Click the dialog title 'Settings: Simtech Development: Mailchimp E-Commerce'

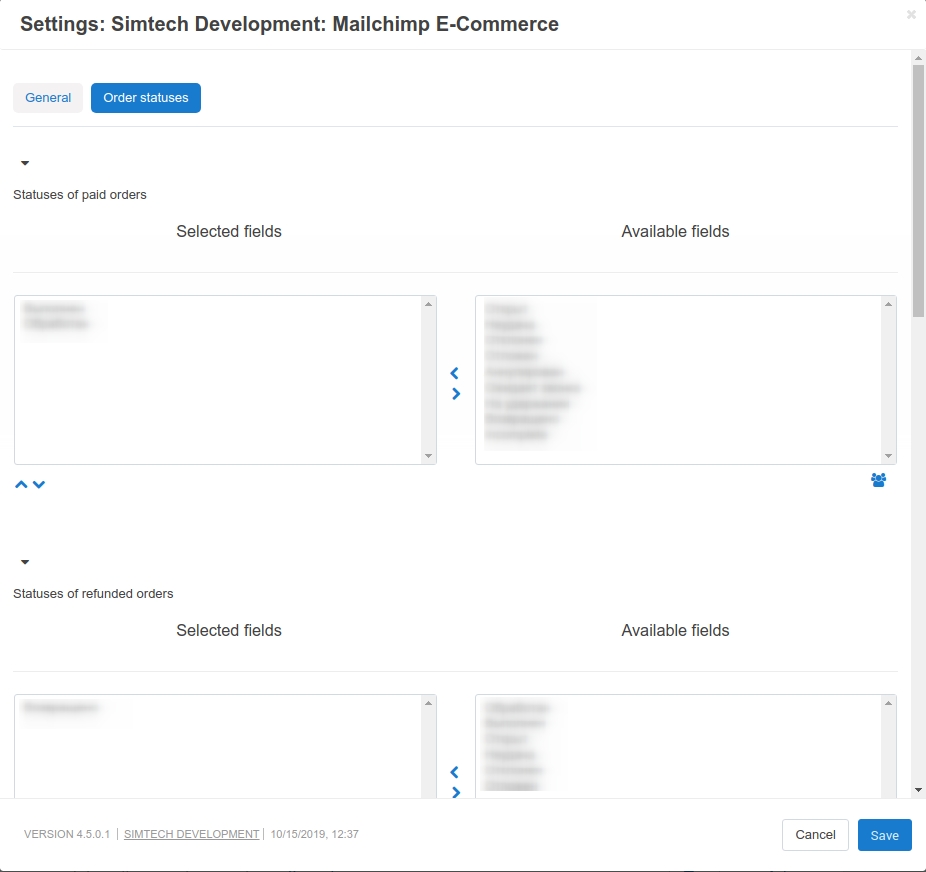289,24
